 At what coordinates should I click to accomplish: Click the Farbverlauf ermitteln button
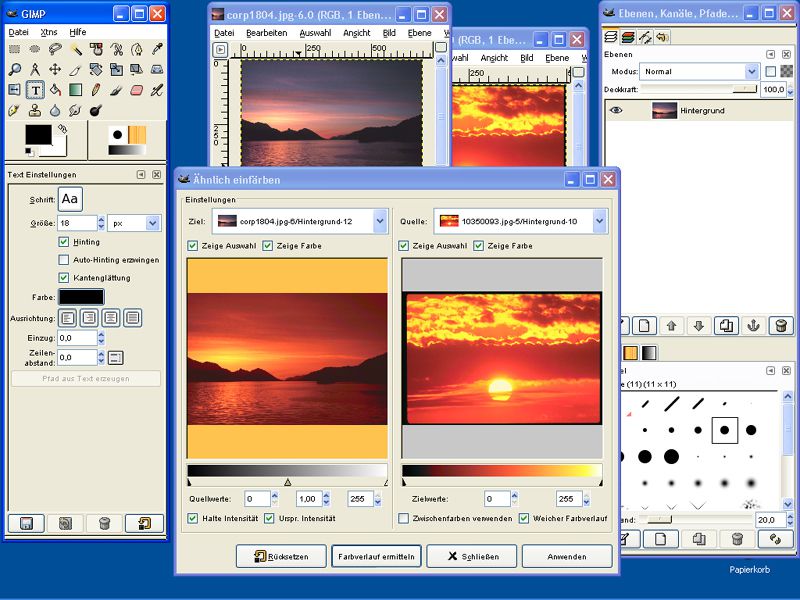click(376, 556)
